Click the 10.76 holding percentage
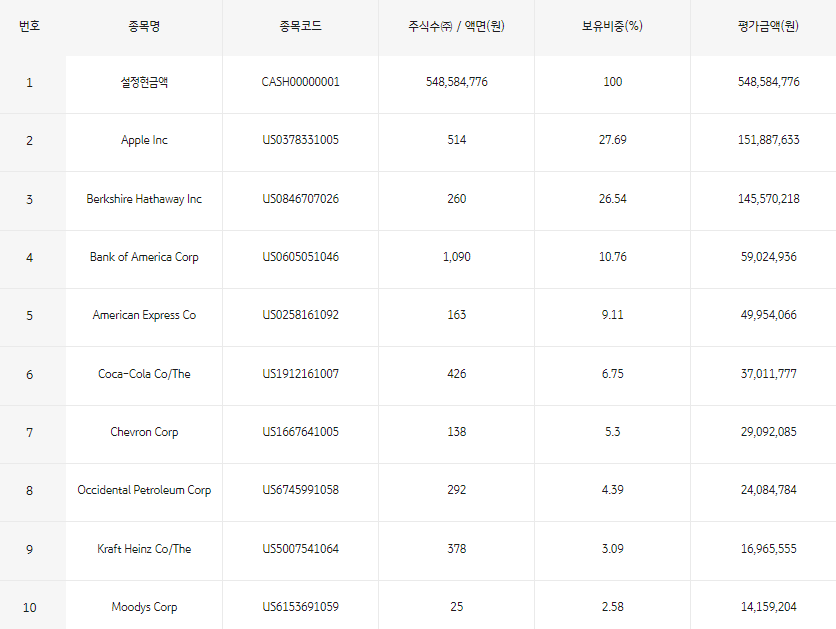Viewport: 836px width, 629px height. [x=612, y=257]
